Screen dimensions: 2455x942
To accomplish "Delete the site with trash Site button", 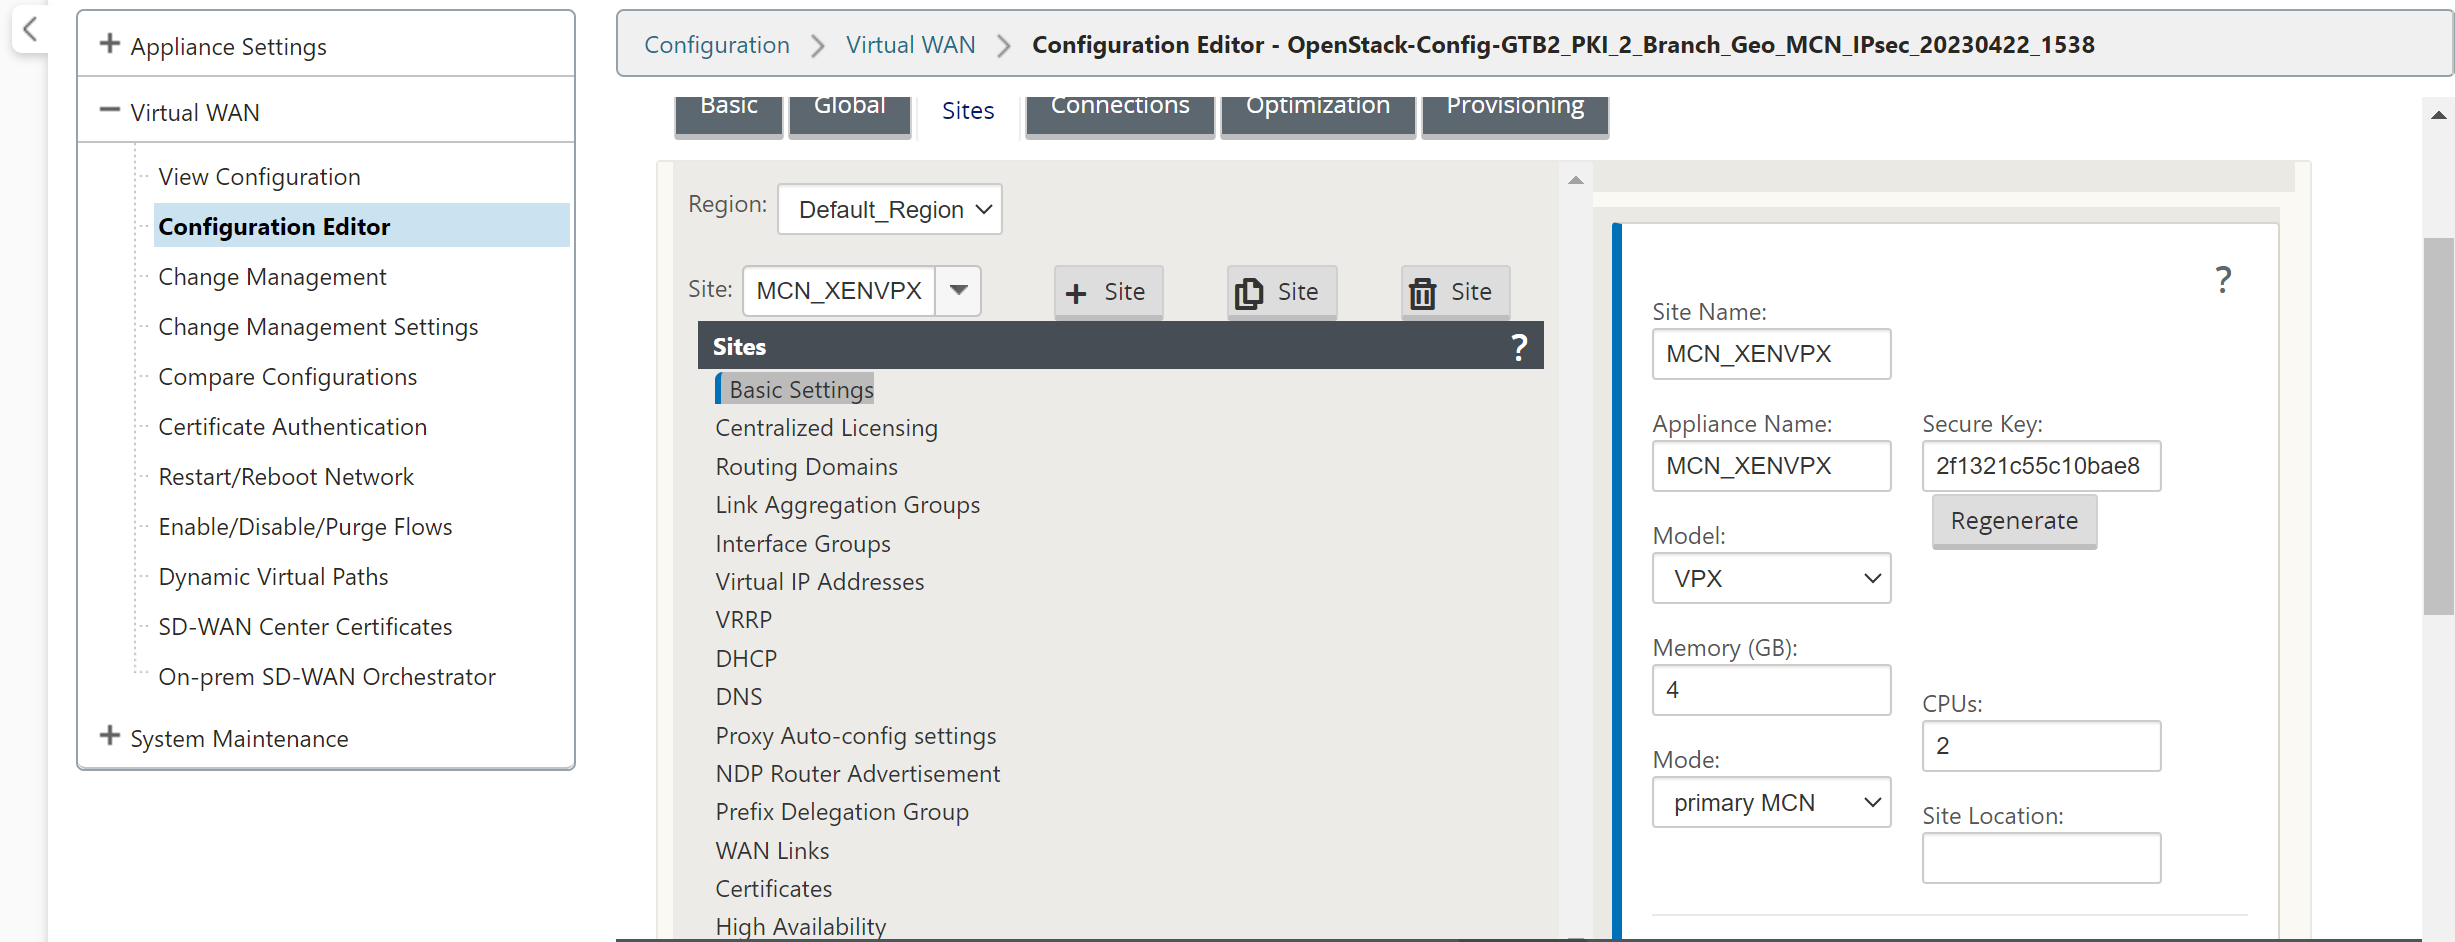I will (1455, 292).
